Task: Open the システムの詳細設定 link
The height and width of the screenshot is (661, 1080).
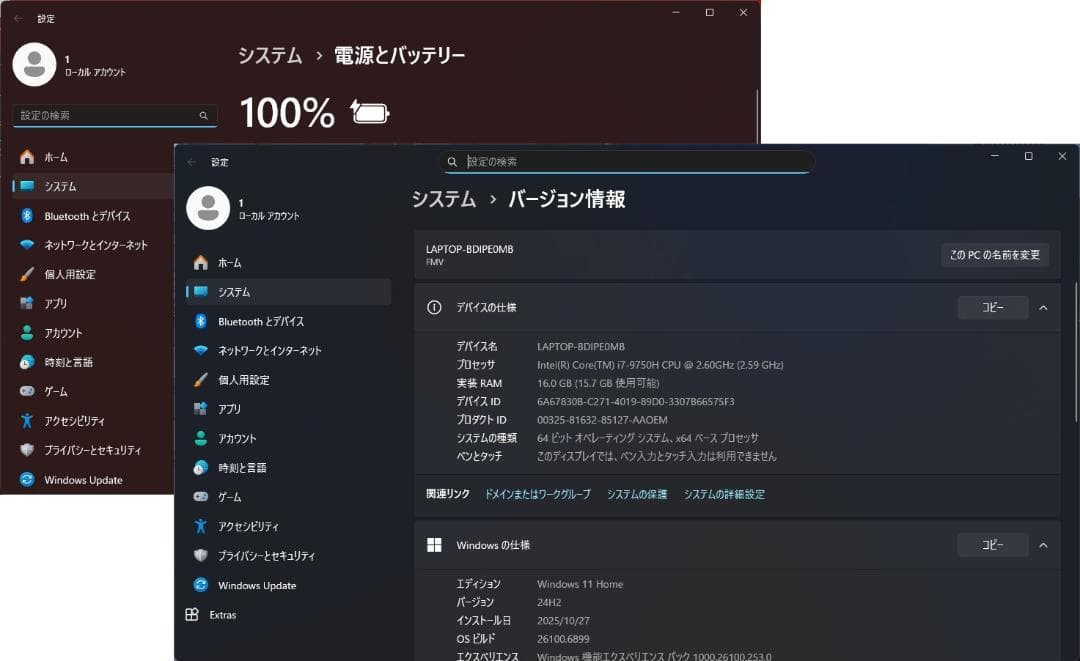Action: 723,494
